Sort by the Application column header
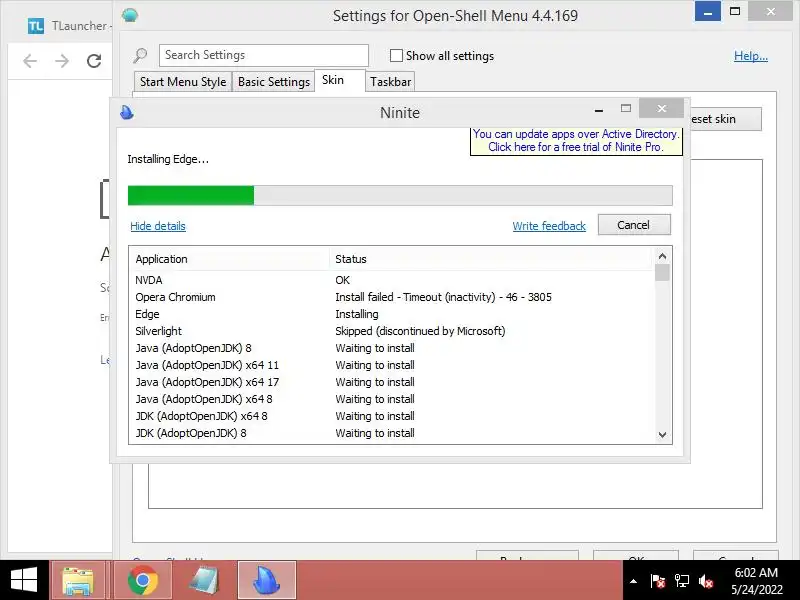The image size is (800, 600). click(229, 259)
